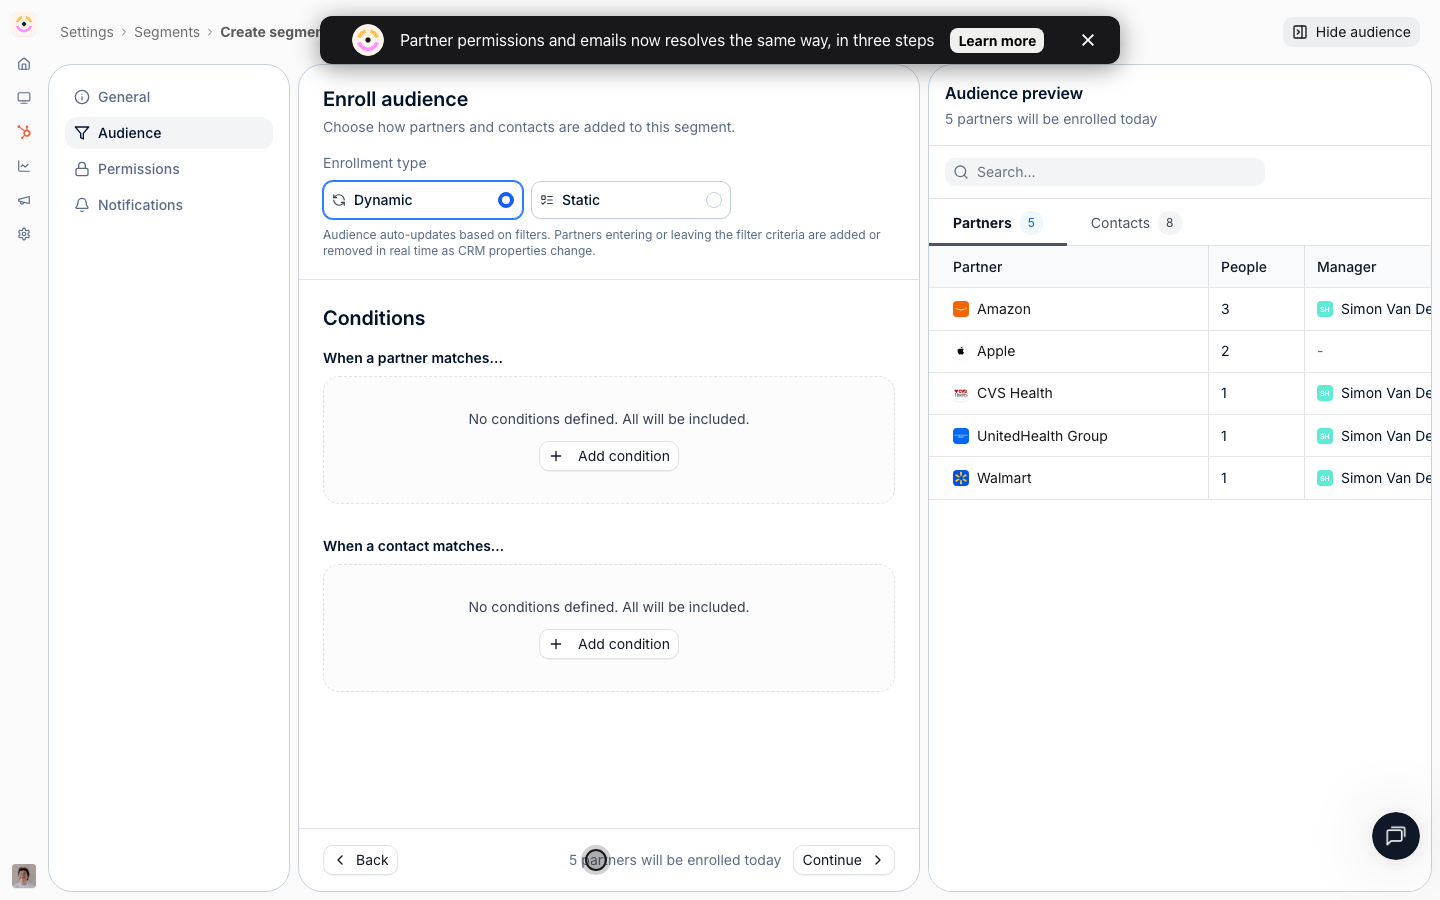Select the CVS Health partner row
The height and width of the screenshot is (900, 1440).
(x=1180, y=393)
